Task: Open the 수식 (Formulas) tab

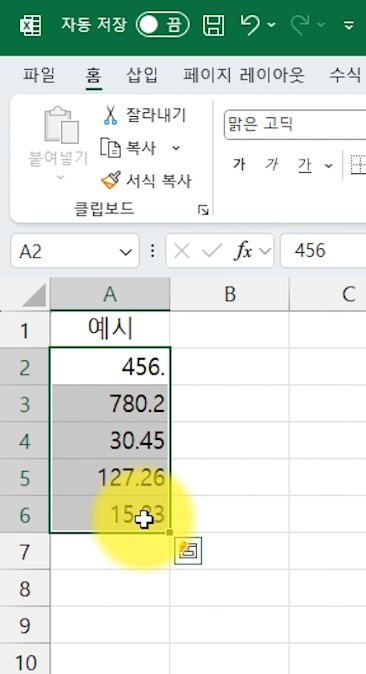Action: tap(345, 76)
